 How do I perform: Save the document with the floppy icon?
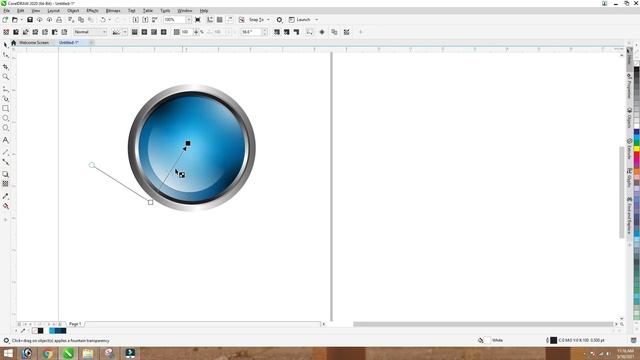(x=30, y=20)
